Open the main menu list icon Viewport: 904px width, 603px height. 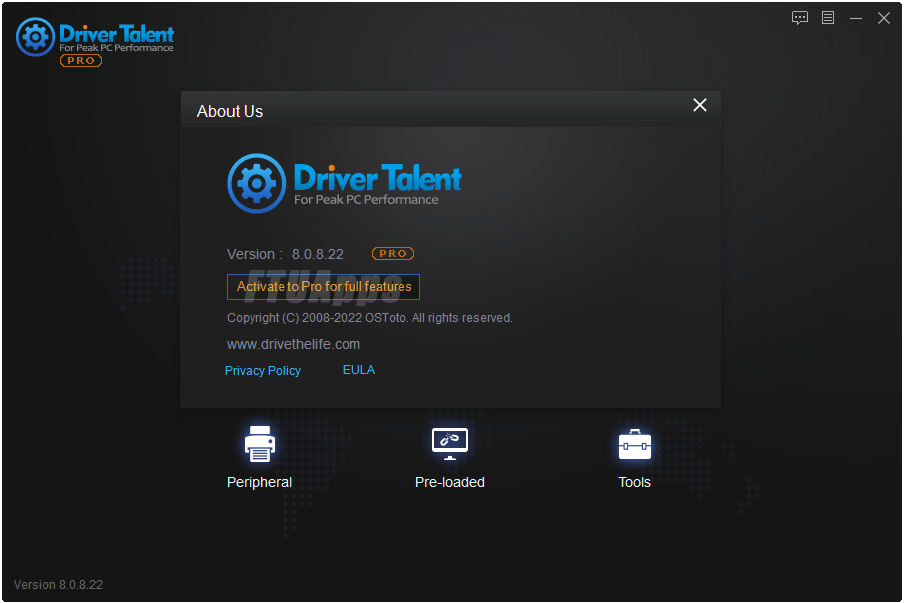(828, 18)
